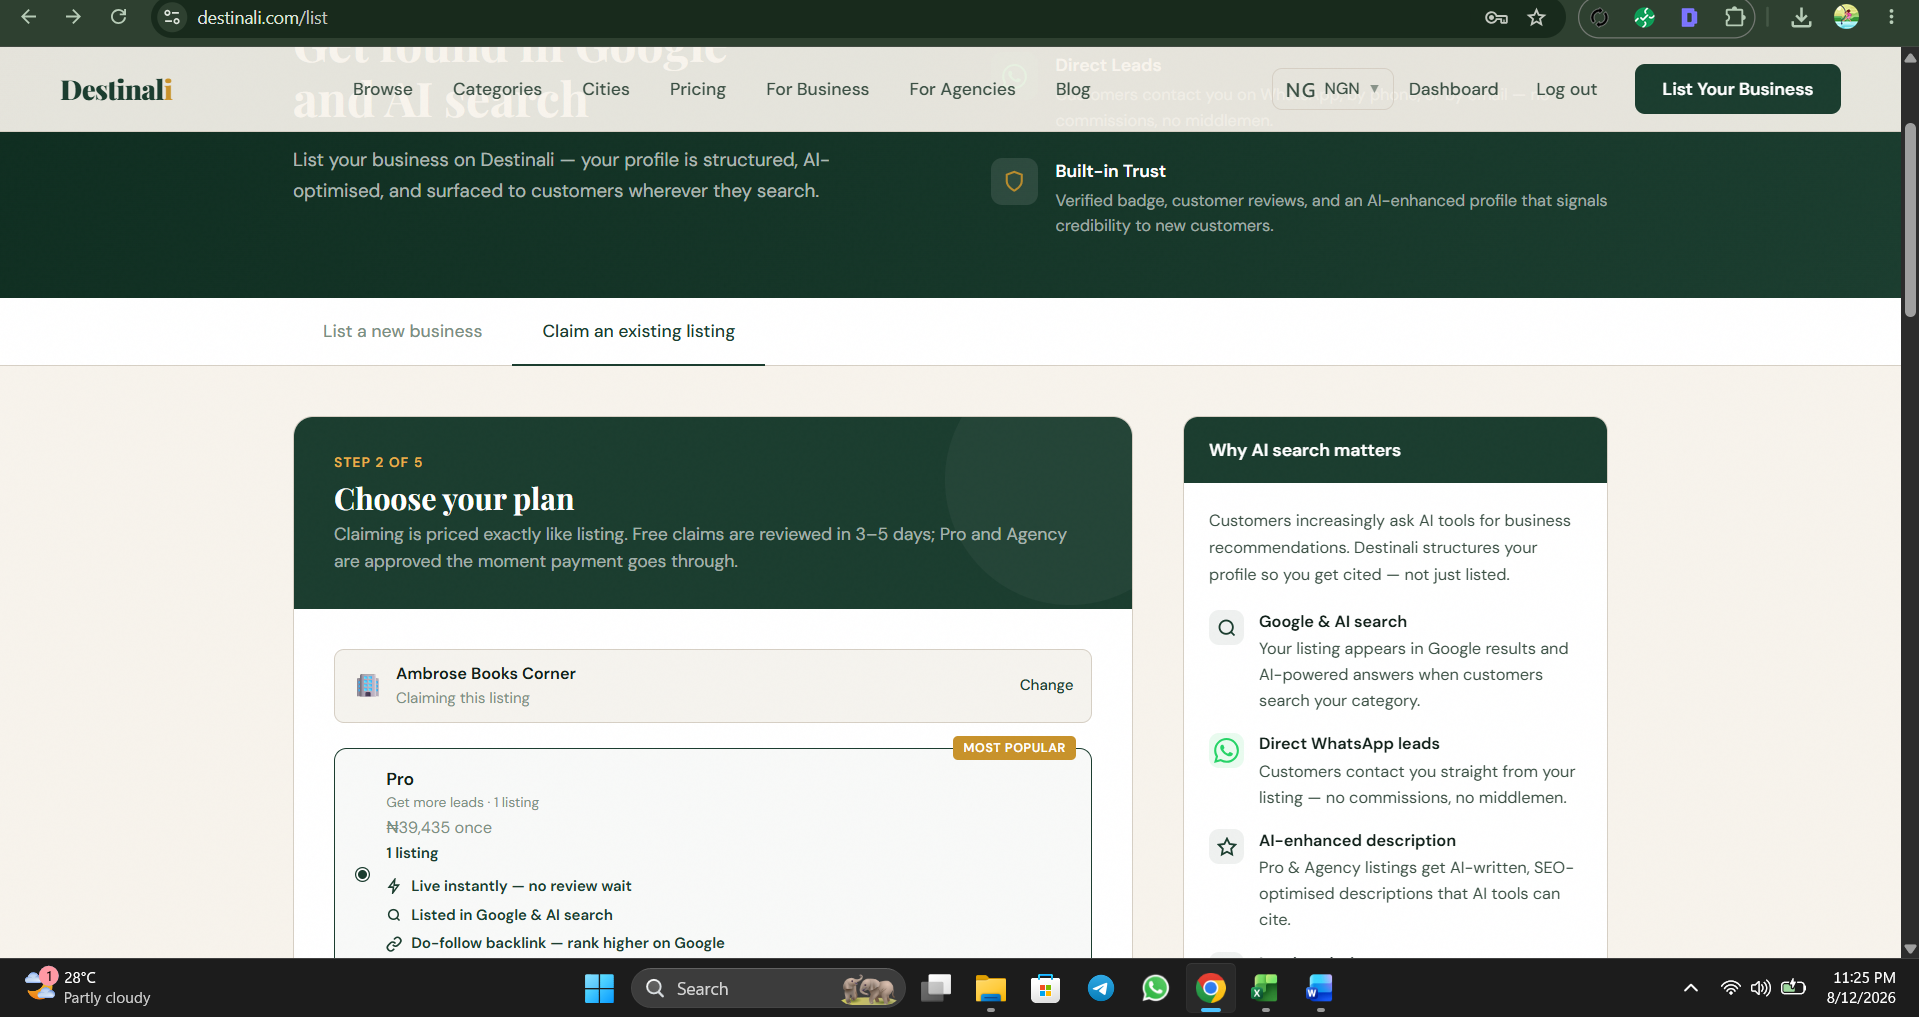The image size is (1919, 1017).
Task: Click the scrollbar up arrow
Action: [x=1910, y=57]
